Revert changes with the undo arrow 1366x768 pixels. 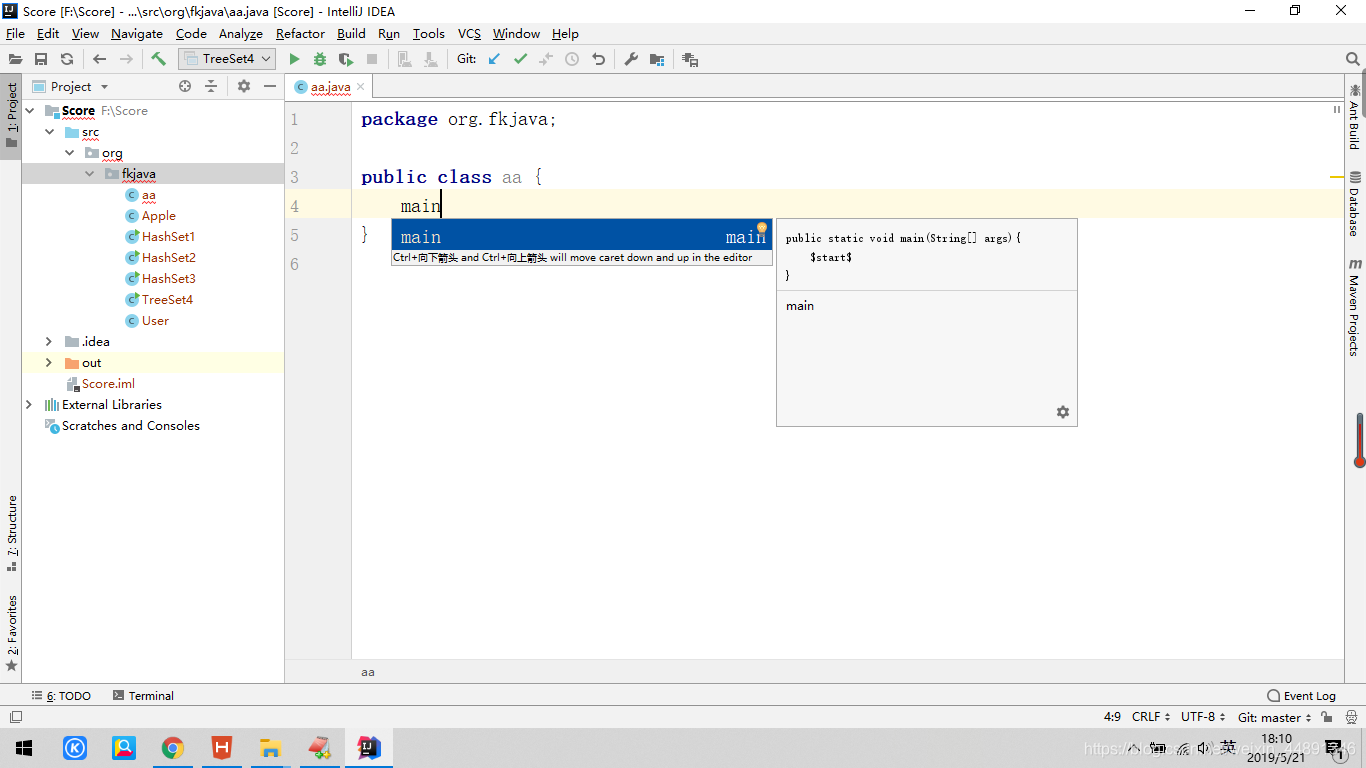[598, 59]
